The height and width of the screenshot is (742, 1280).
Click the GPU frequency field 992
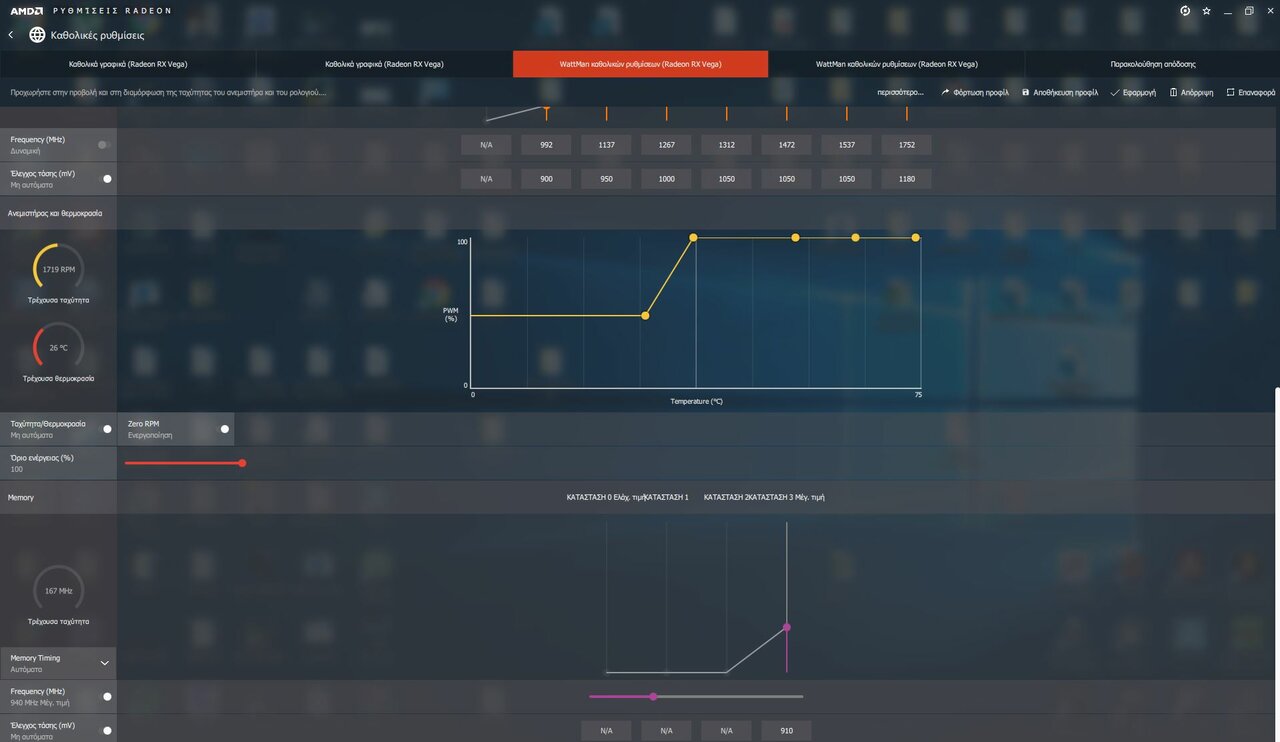546,145
